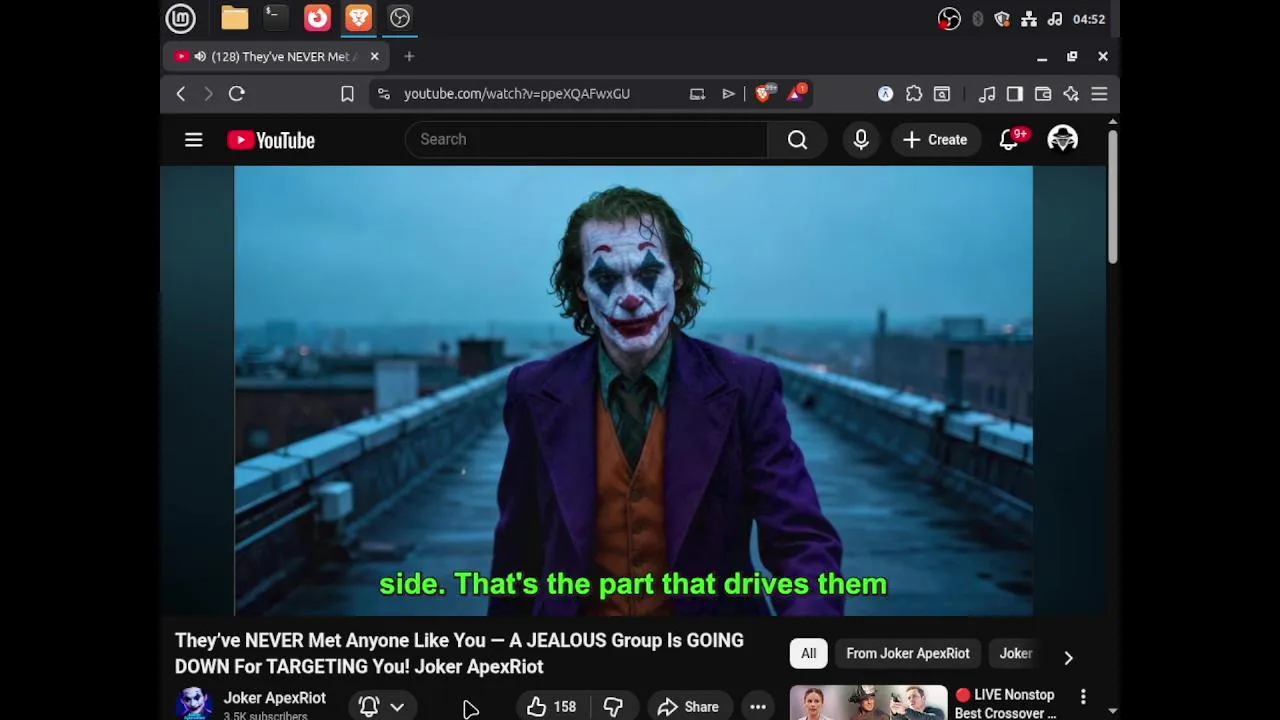
Task: Open the blue round extension icon
Action: [885, 94]
